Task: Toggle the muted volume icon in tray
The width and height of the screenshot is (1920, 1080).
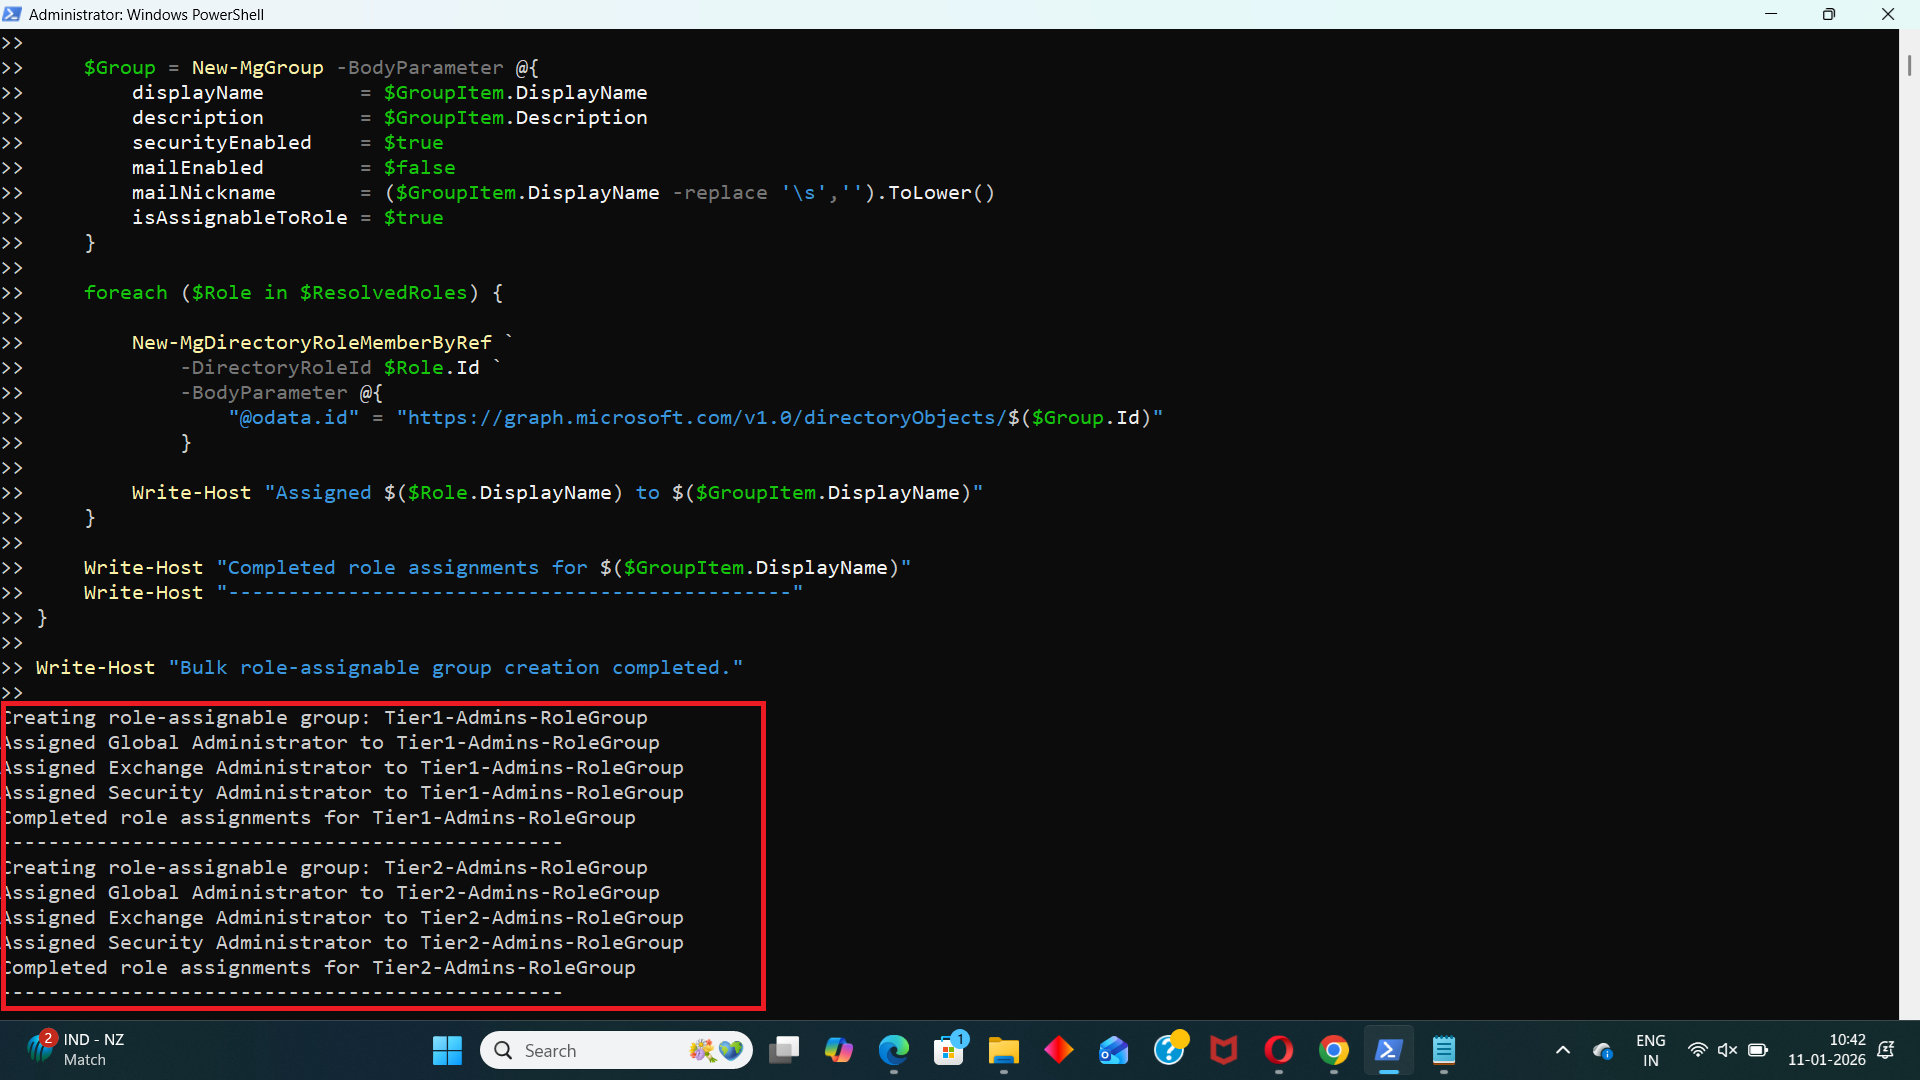Action: [x=1727, y=1050]
